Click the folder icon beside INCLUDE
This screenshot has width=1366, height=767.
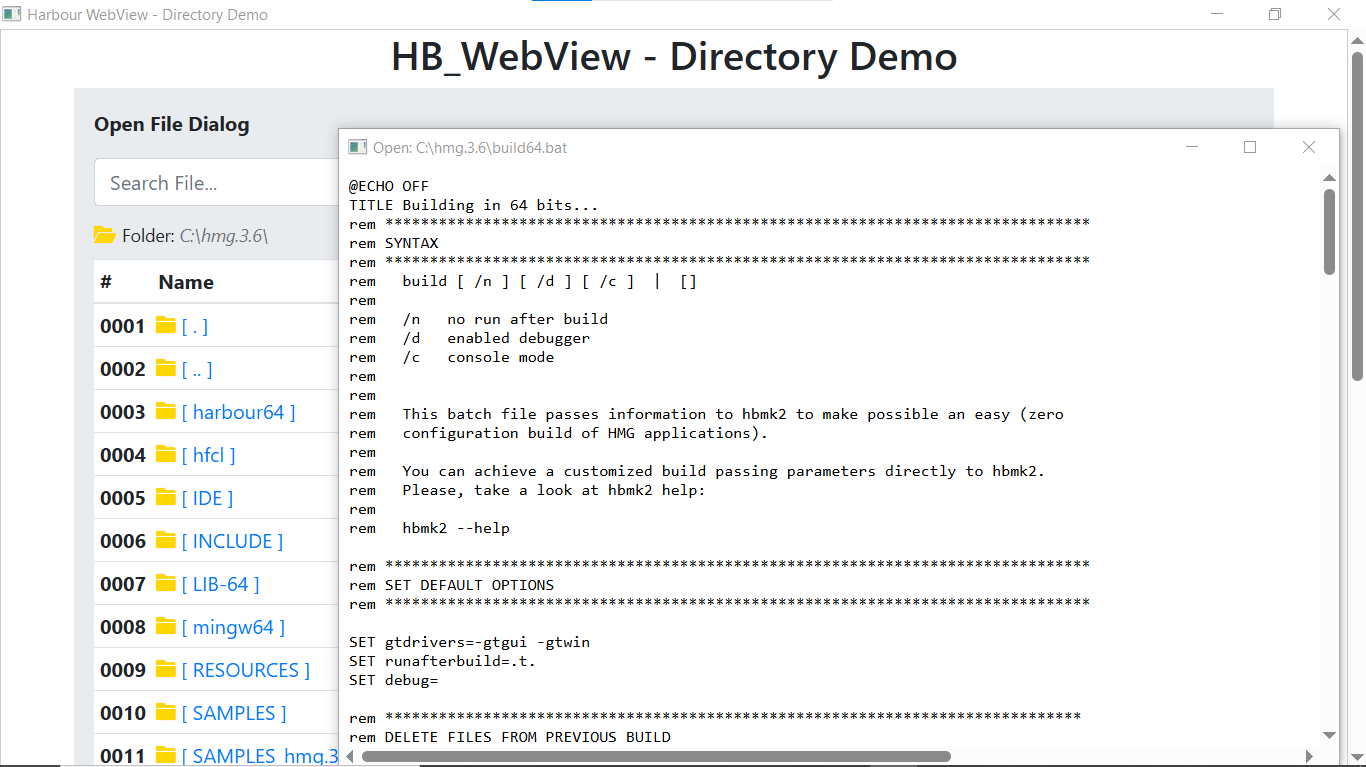[165, 540]
